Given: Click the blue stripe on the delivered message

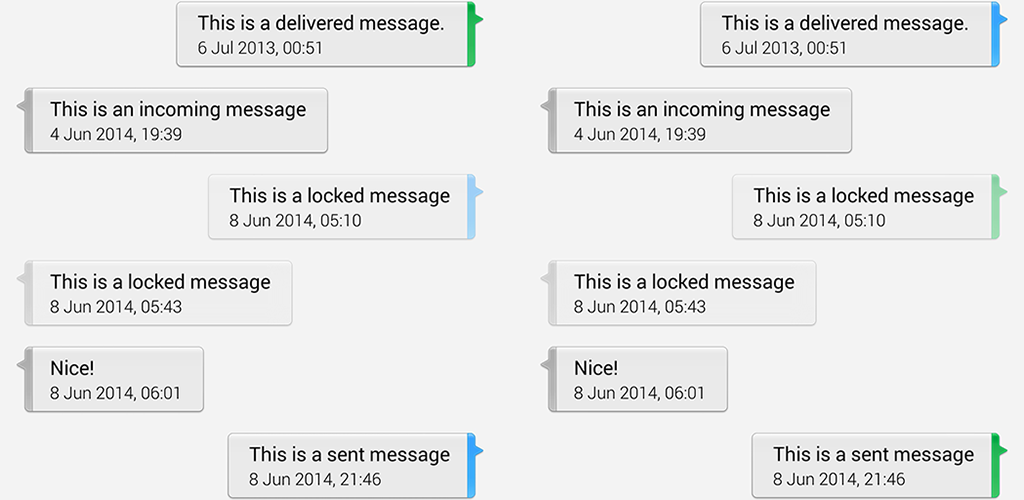Looking at the screenshot, I should click(x=994, y=34).
